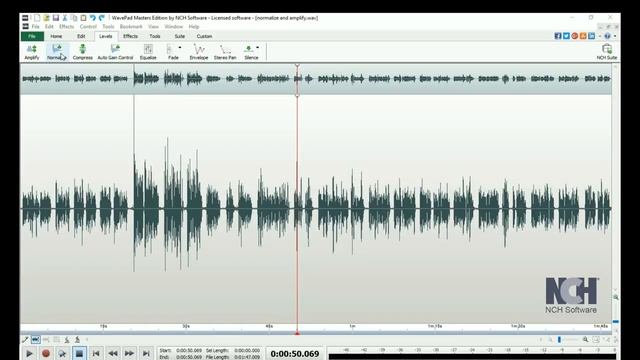This screenshot has height=360, width=640.
Task: Click the Scrub button beside Record
Action: (x=62, y=353)
